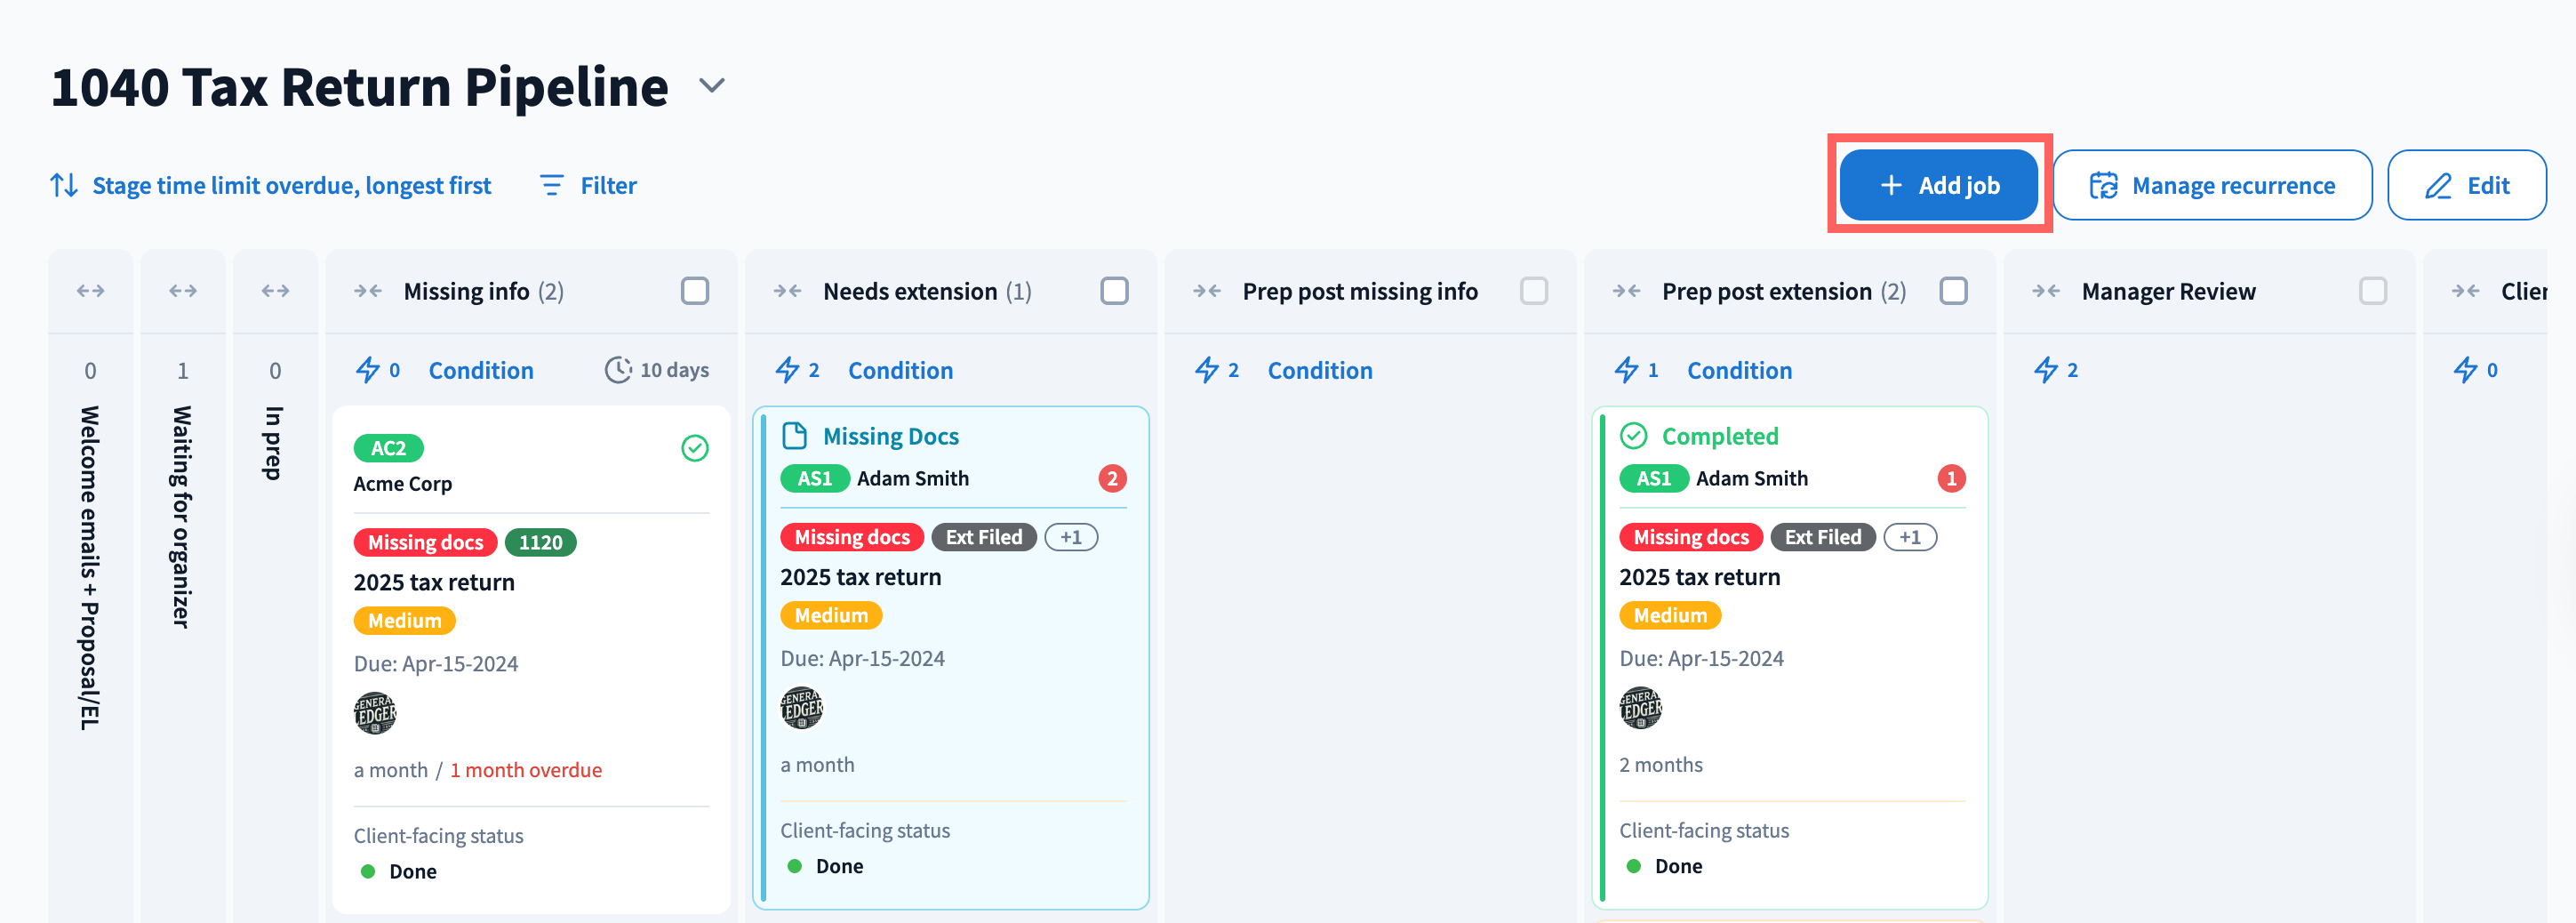Open the Filter options
Image resolution: width=2576 pixels, height=923 pixels.
588,185
